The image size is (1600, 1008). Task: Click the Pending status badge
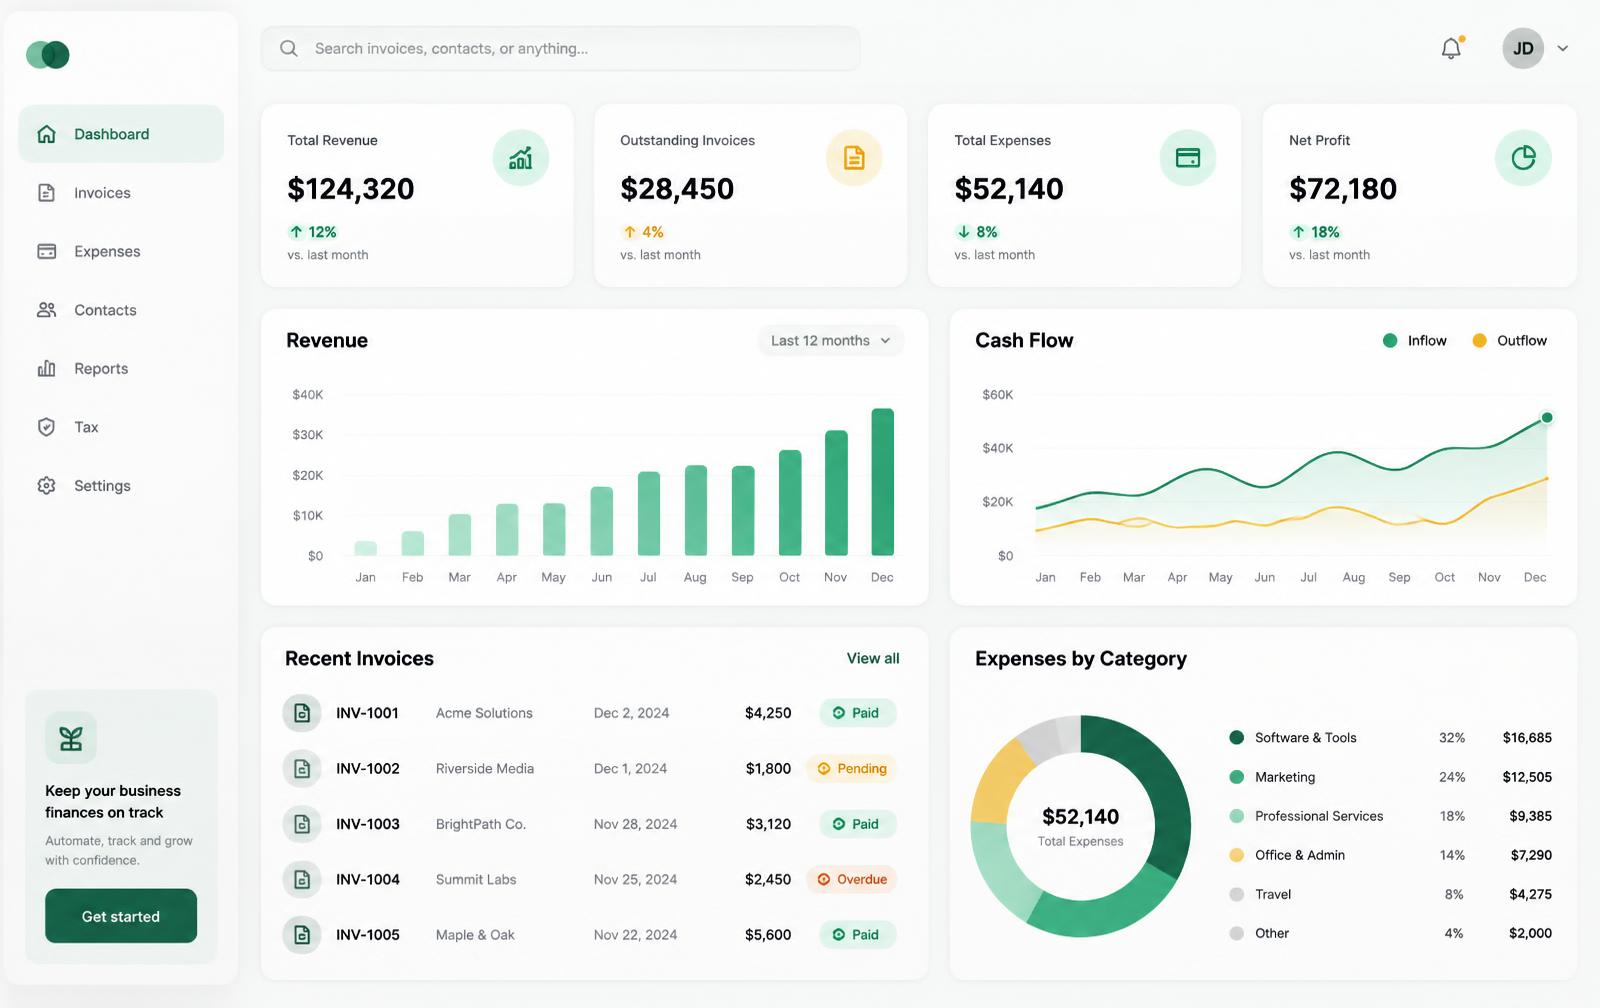click(x=852, y=769)
